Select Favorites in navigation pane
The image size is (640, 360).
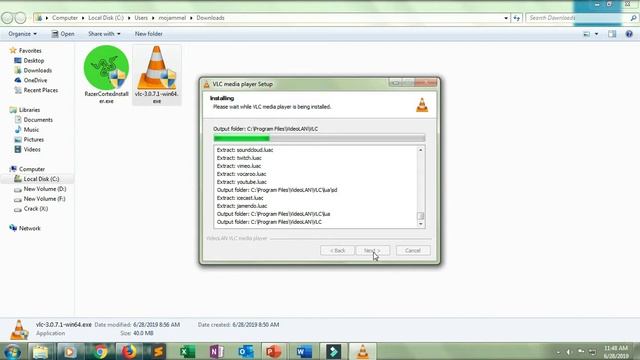tap(30, 51)
